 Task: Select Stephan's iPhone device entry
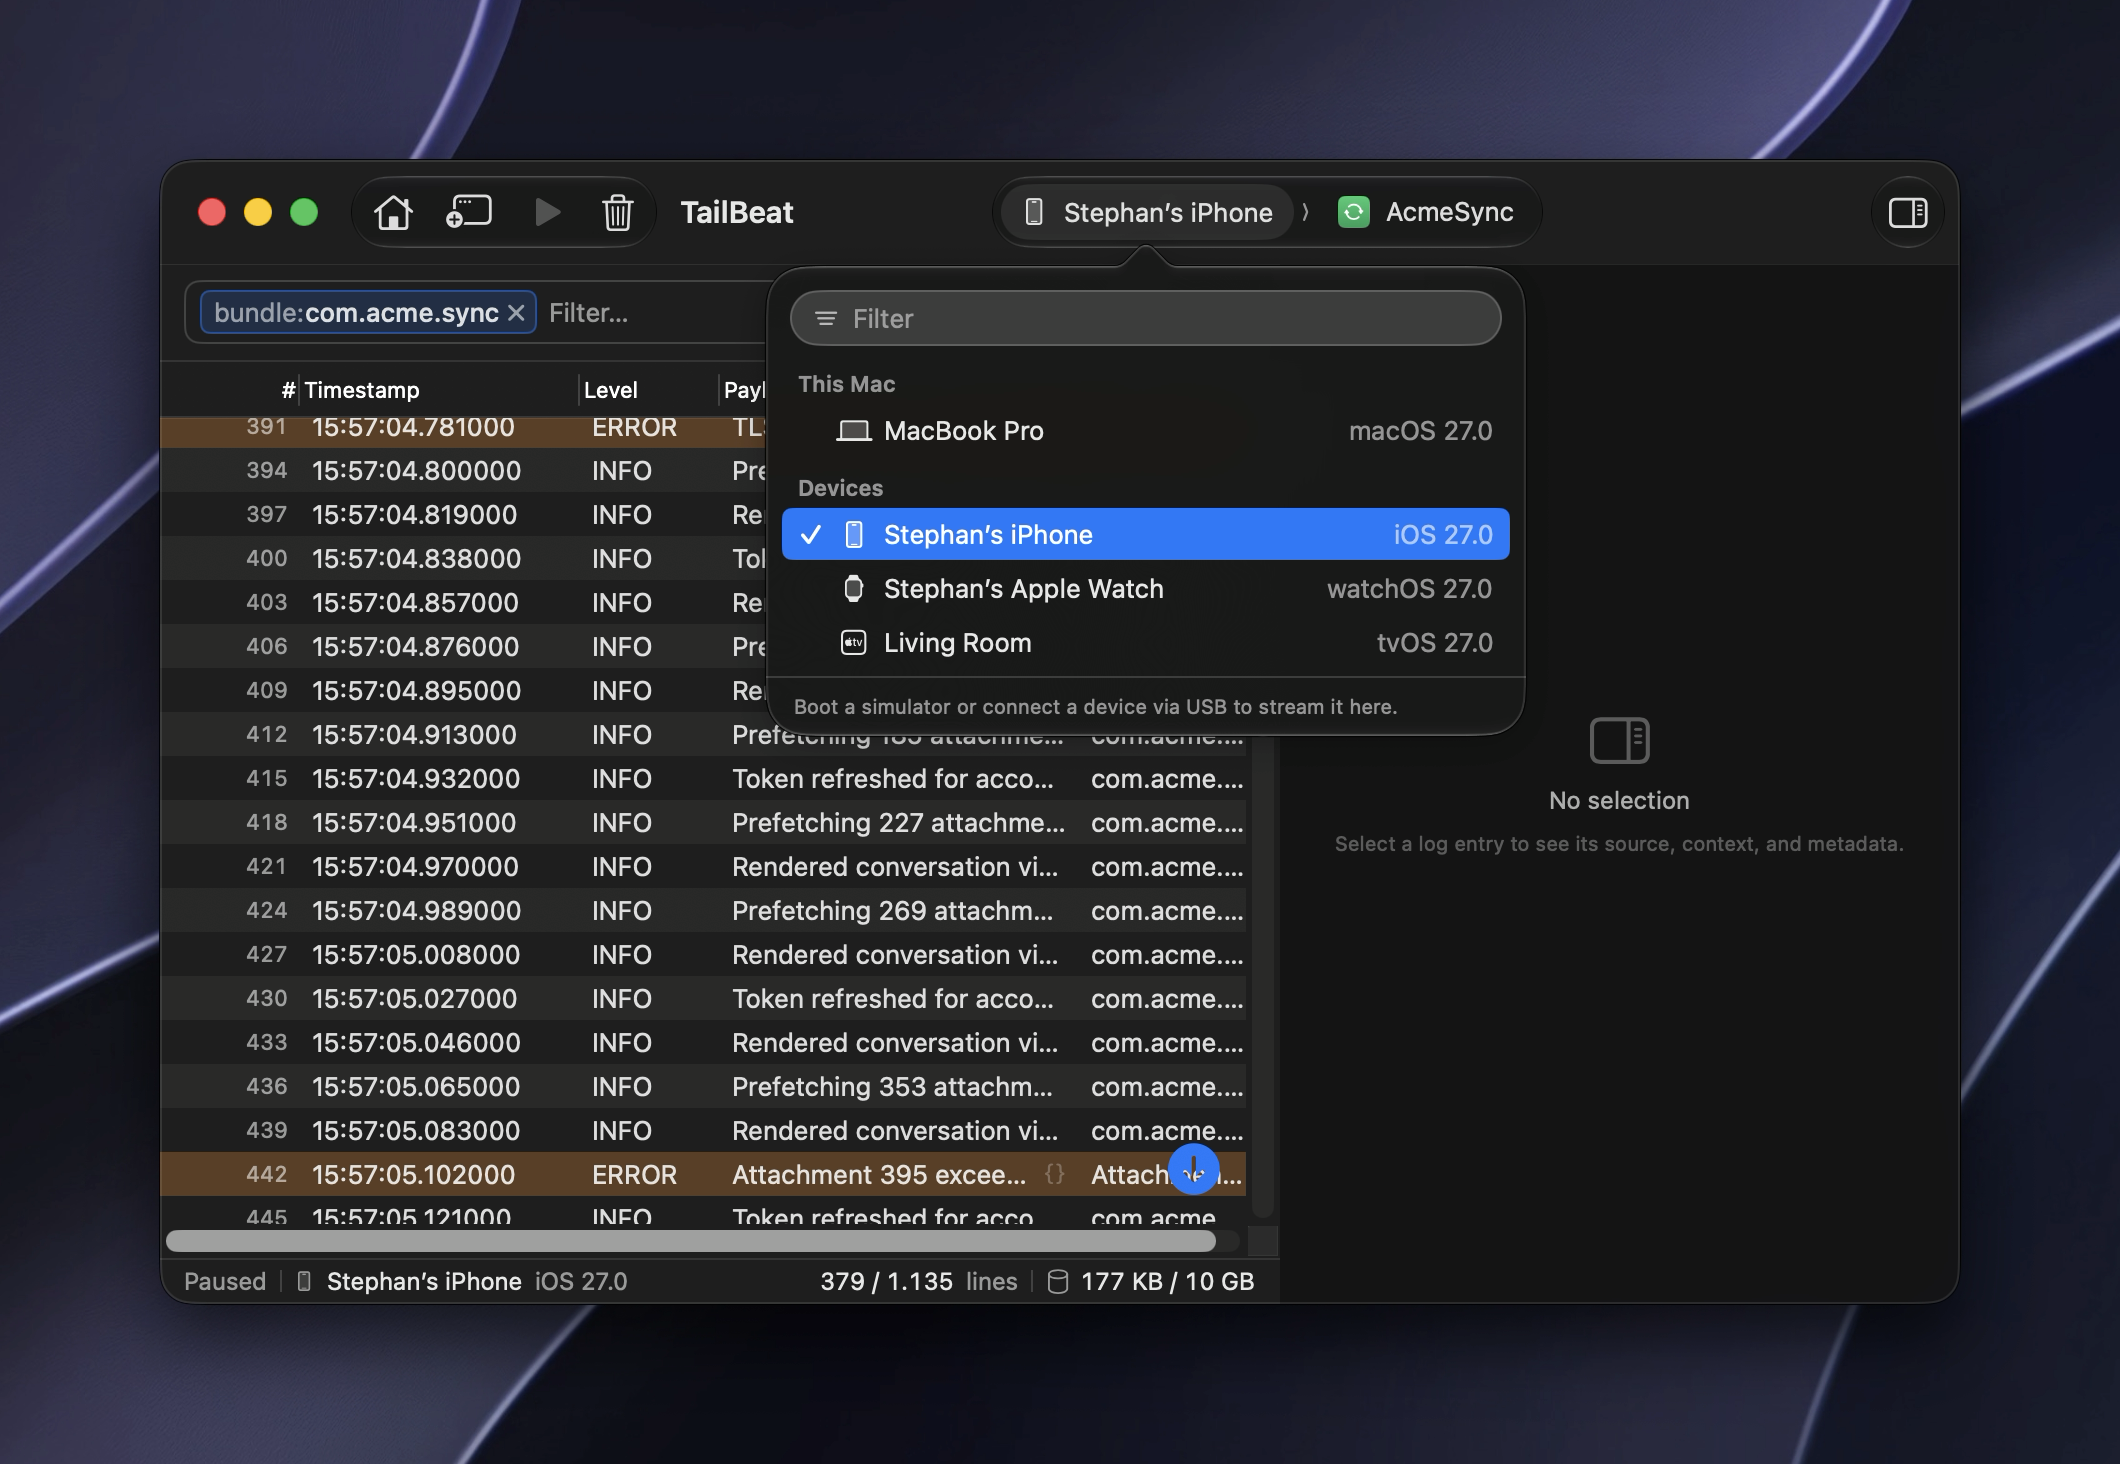pyautogui.click(x=1145, y=534)
